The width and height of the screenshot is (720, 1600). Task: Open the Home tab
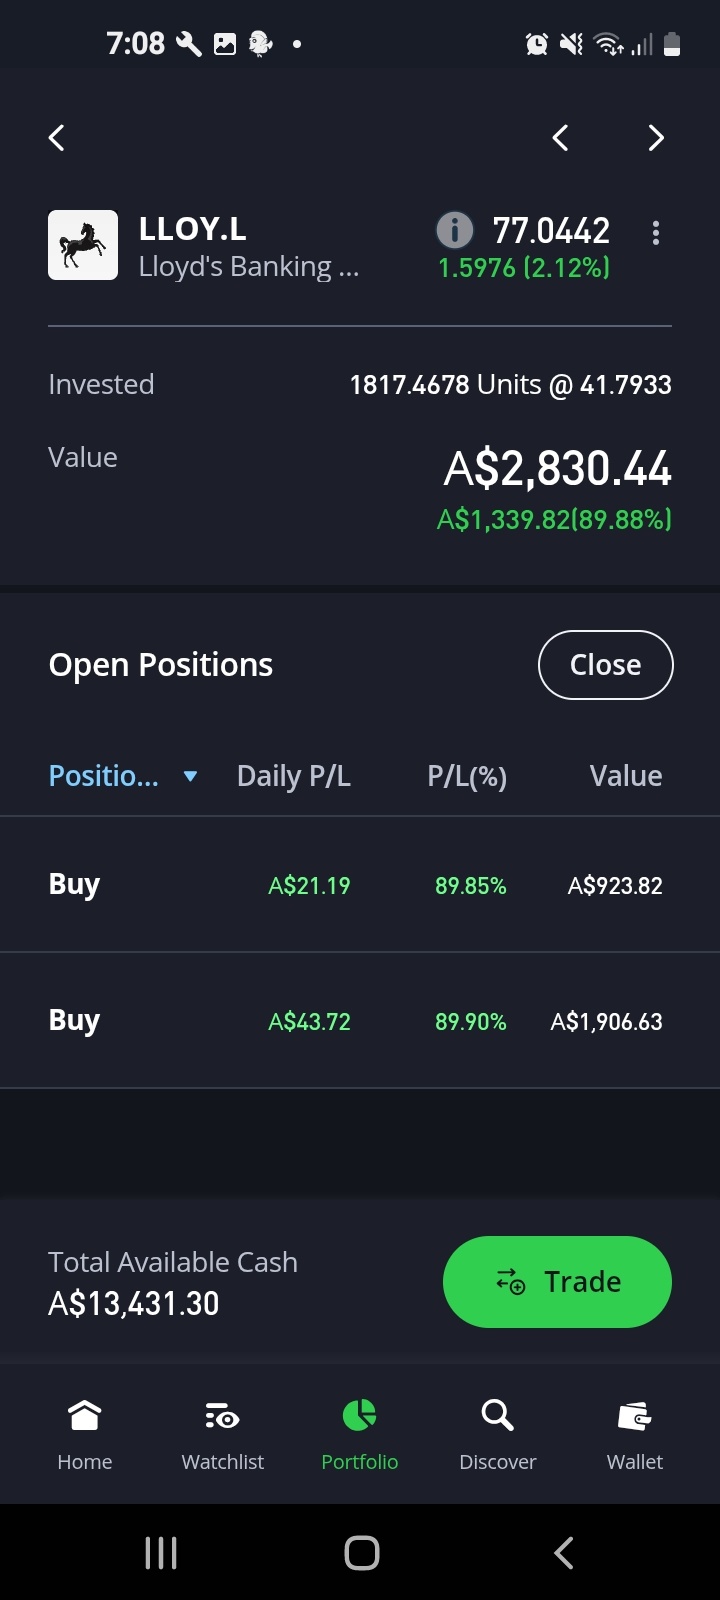click(85, 1435)
